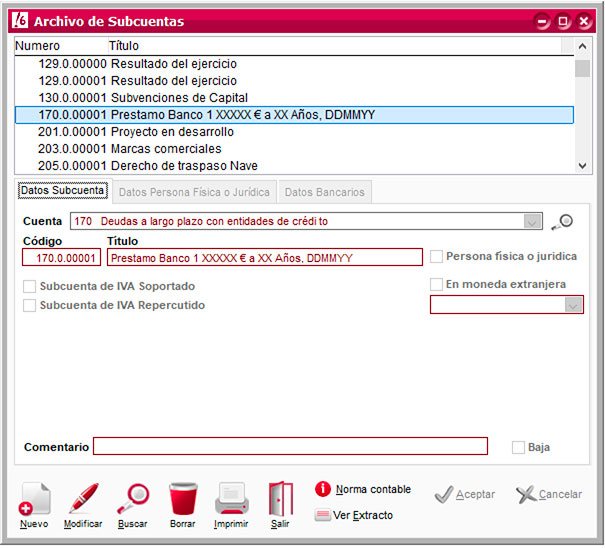
Task: Click the Modificar pen icon
Action: point(83,498)
